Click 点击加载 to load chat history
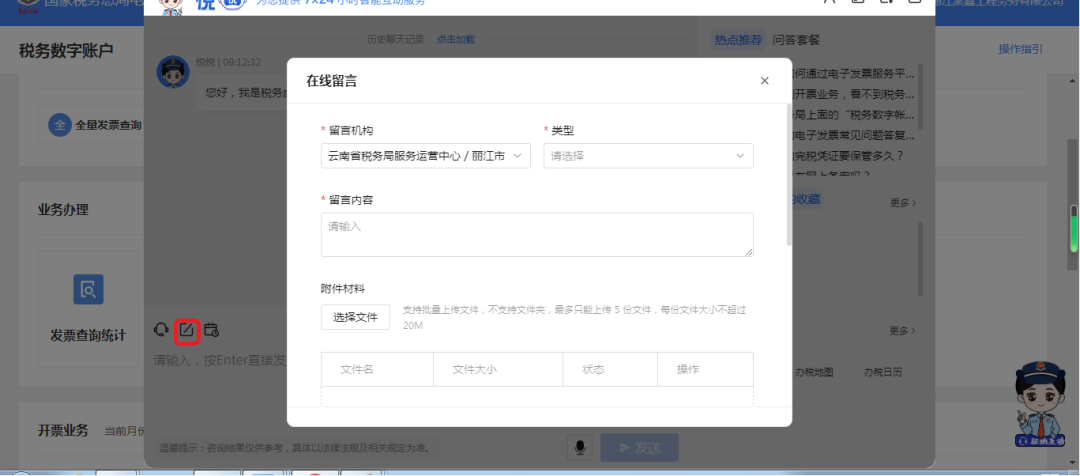The image size is (1080, 476). (455, 39)
